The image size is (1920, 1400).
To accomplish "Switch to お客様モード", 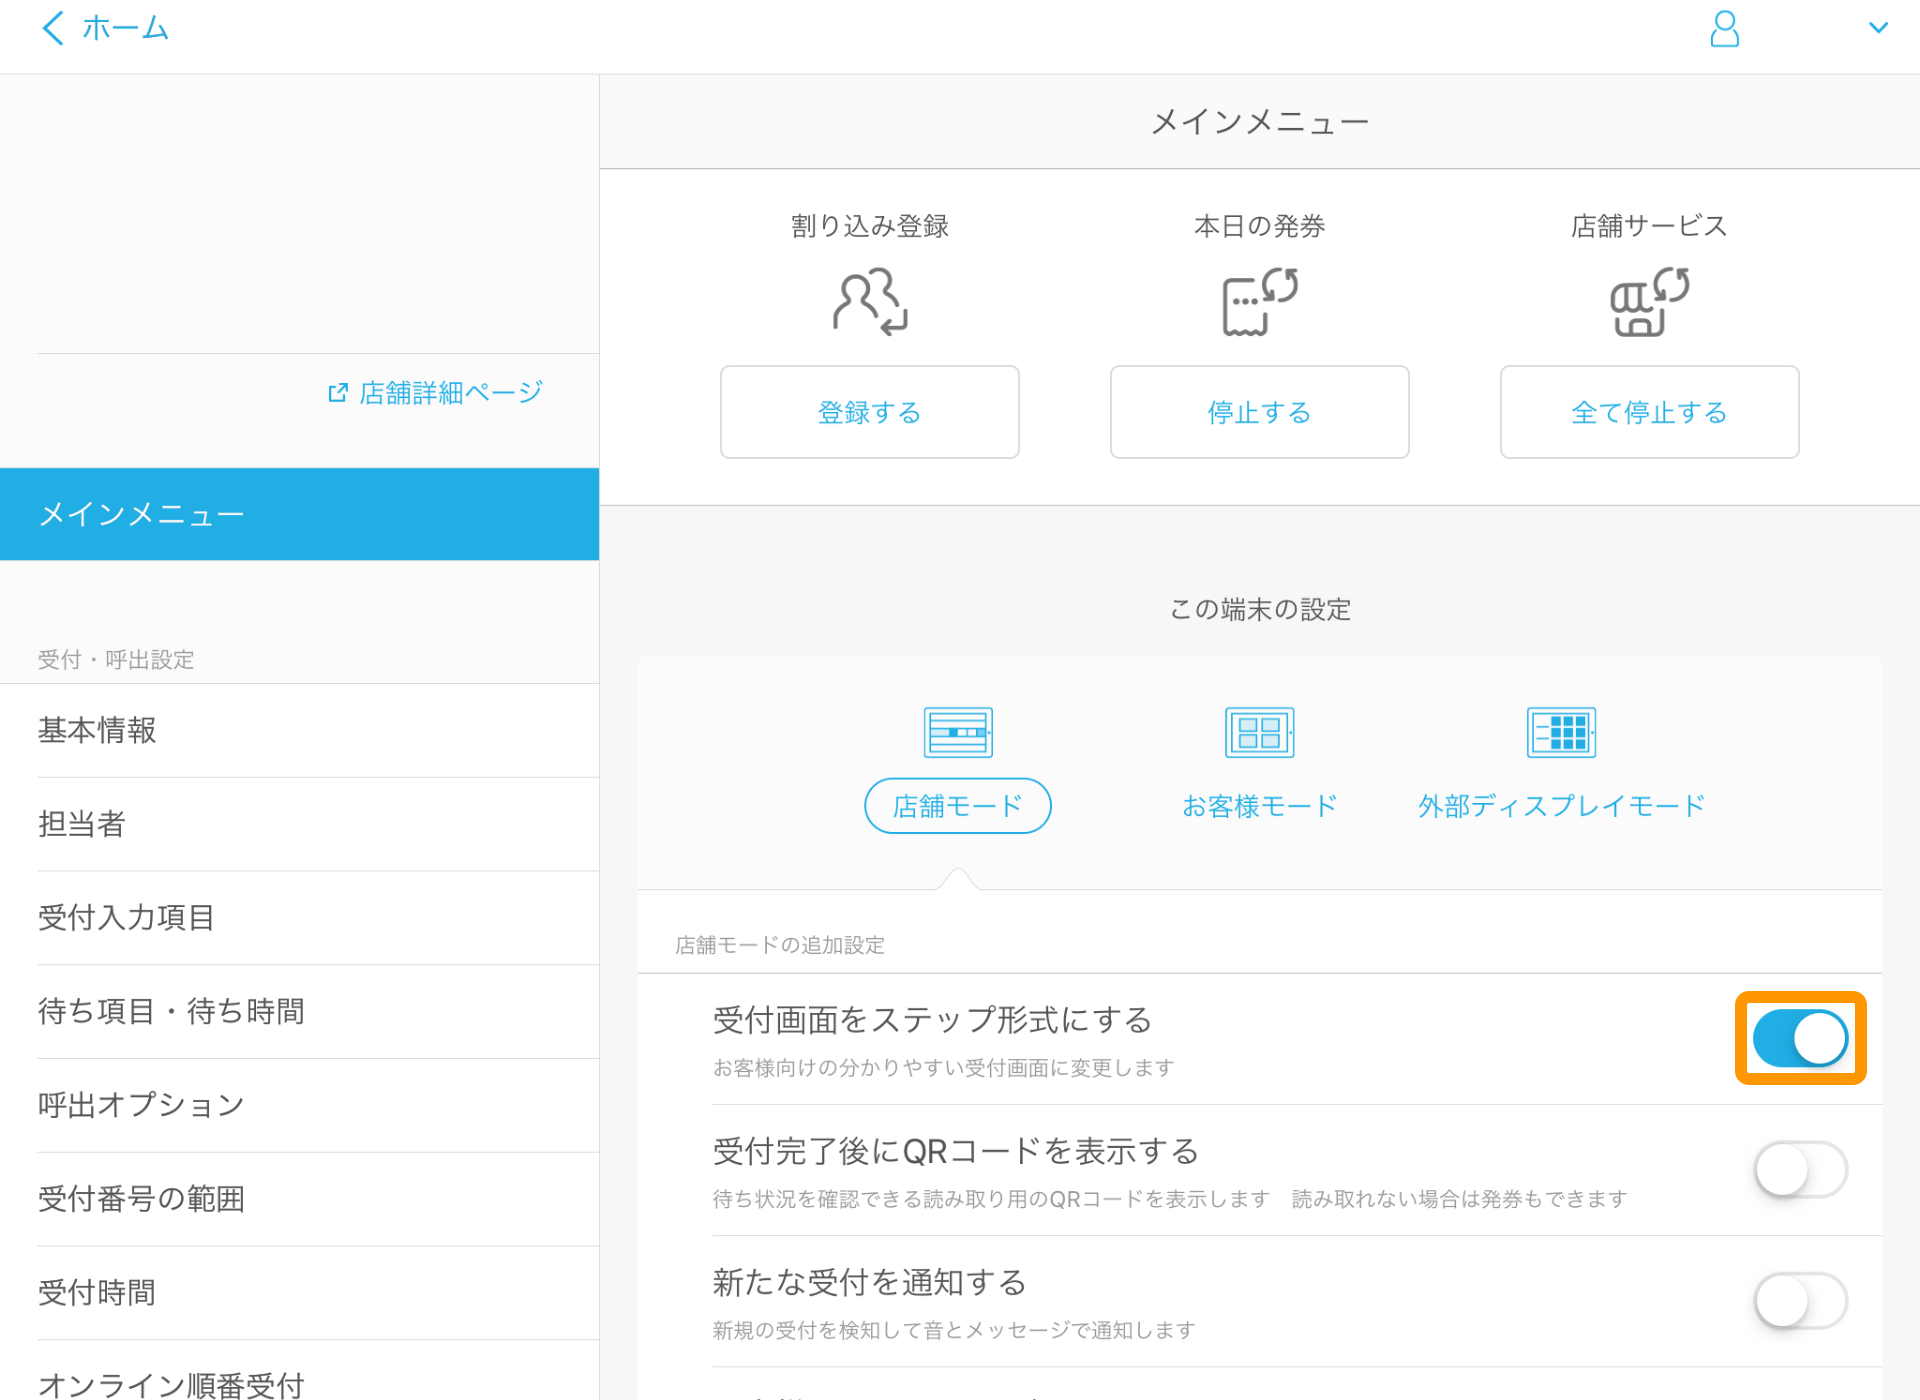I will pos(1260,806).
